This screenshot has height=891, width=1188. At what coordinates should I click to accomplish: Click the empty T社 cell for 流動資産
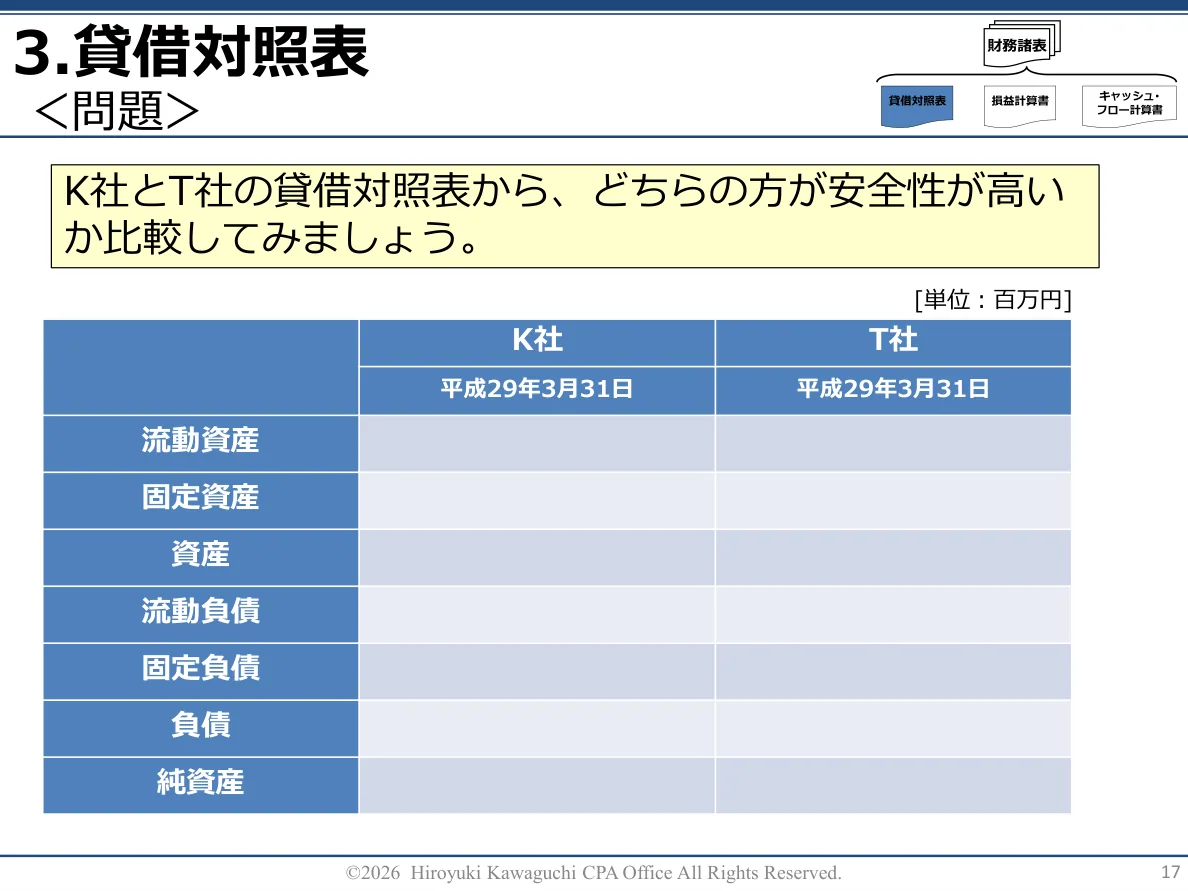[893, 443]
